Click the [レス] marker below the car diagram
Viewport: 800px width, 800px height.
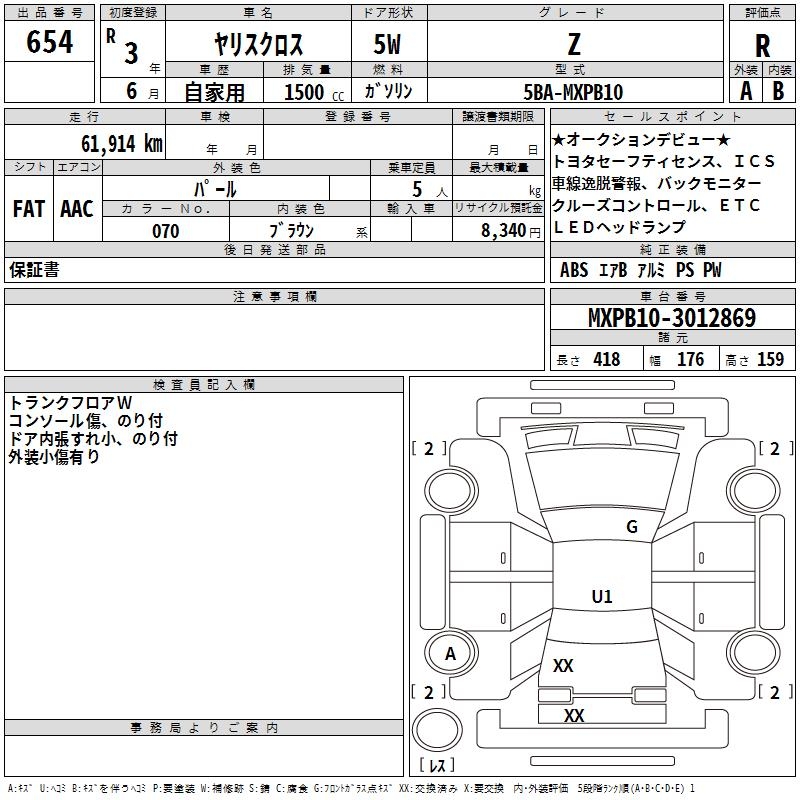click(x=436, y=766)
